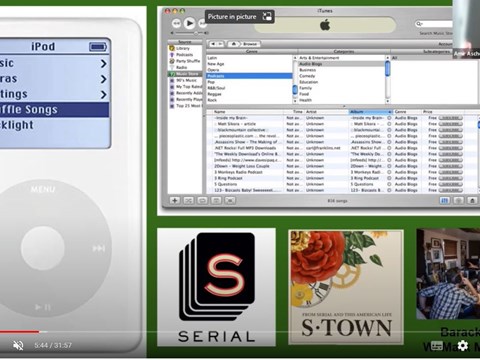Image resolution: width=480 pixels, height=360 pixels.
Task: Open the Recently Played playlist
Action: [x=185, y=99]
